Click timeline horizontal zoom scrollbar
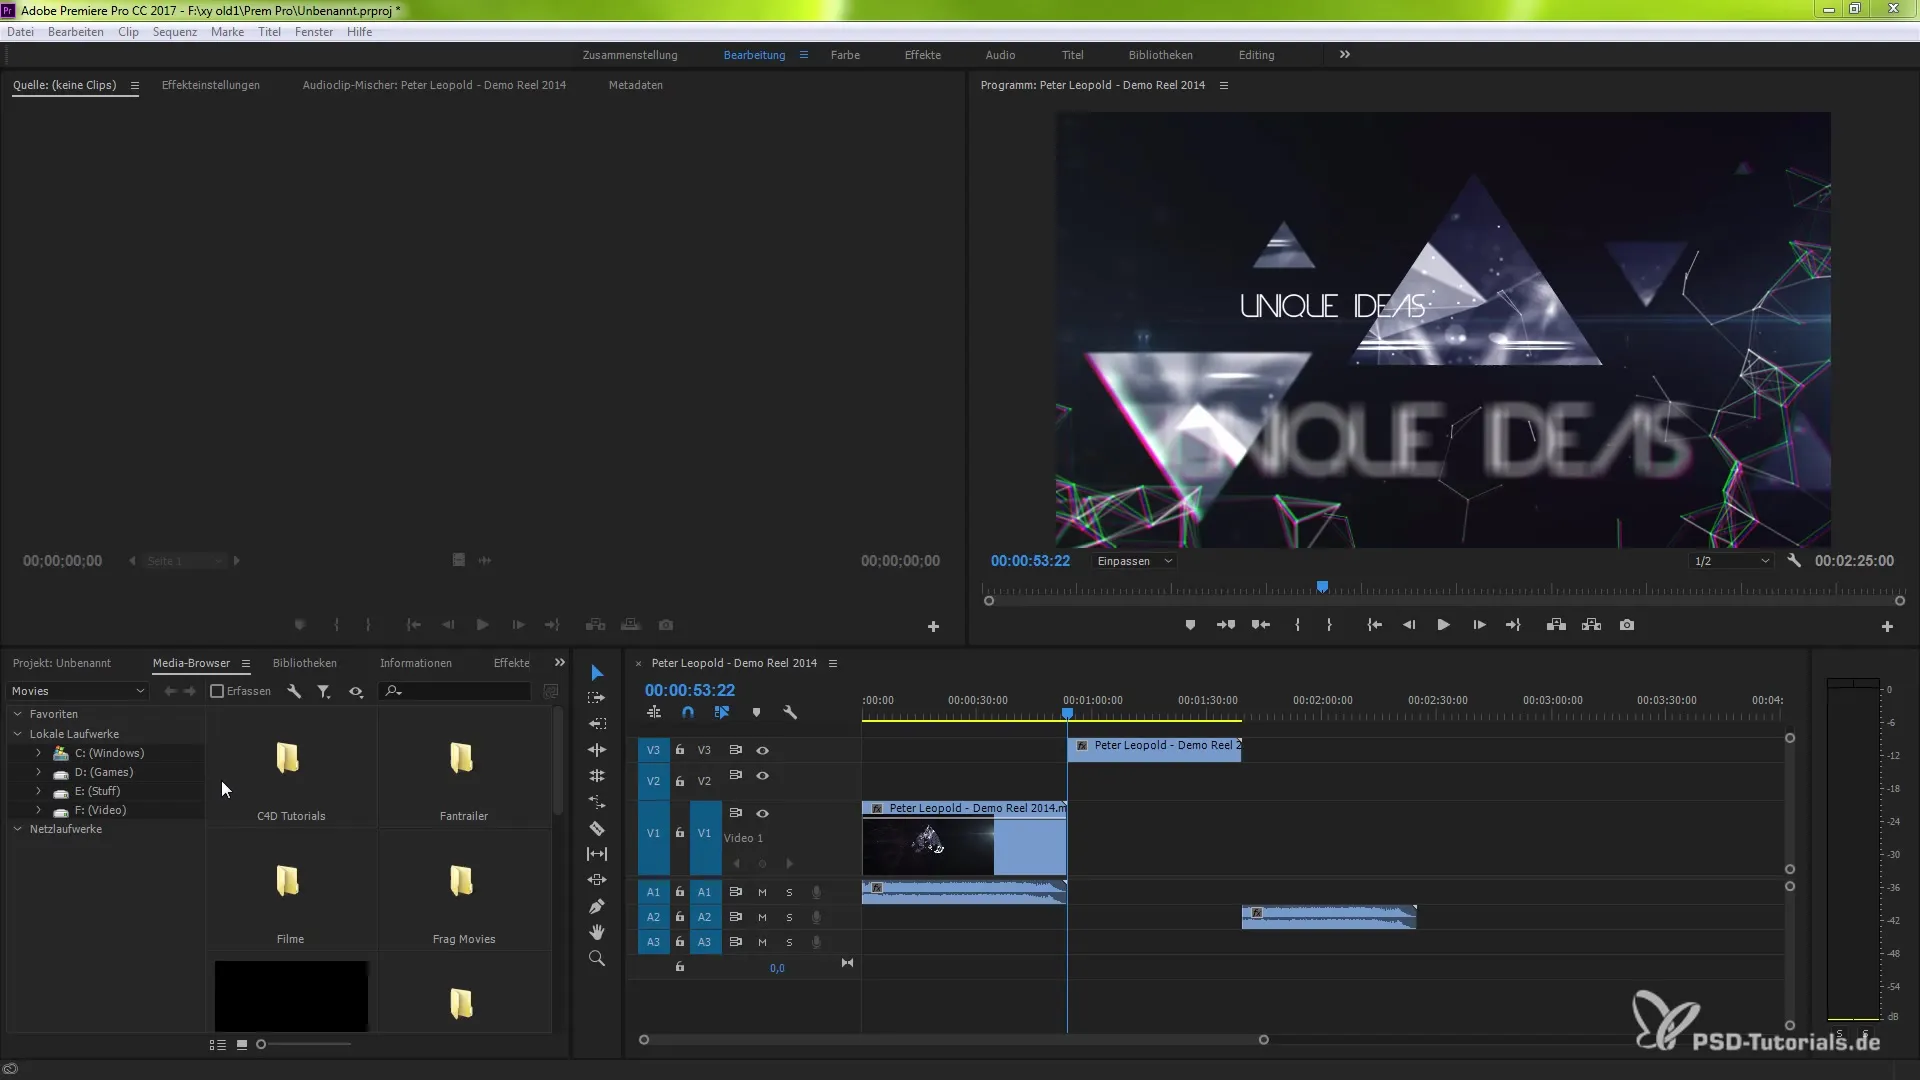 pyautogui.click(x=954, y=1040)
